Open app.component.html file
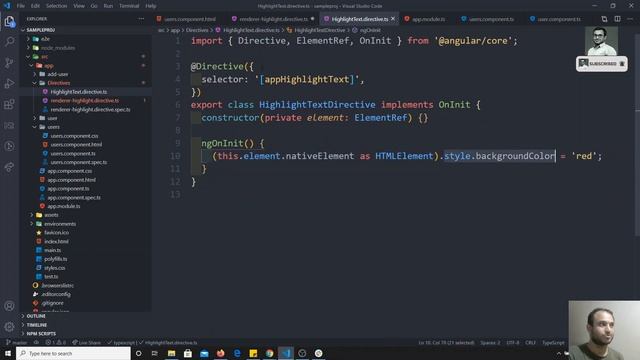 (x=71, y=180)
